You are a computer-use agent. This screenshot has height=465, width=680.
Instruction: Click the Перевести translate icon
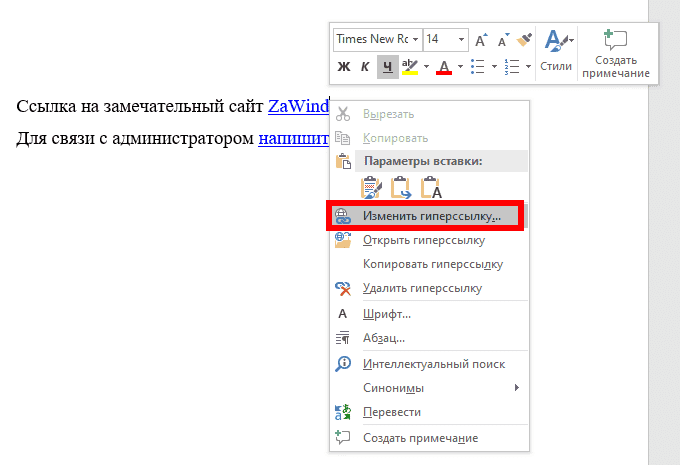[343, 412]
